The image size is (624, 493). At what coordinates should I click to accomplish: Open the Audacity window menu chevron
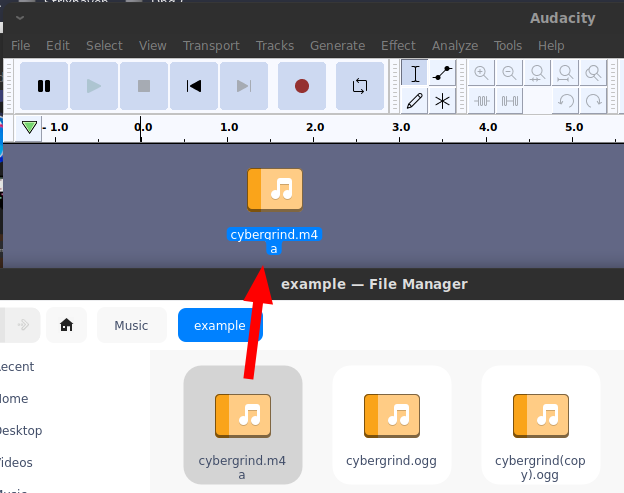pyautogui.click(x=20, y=18)
